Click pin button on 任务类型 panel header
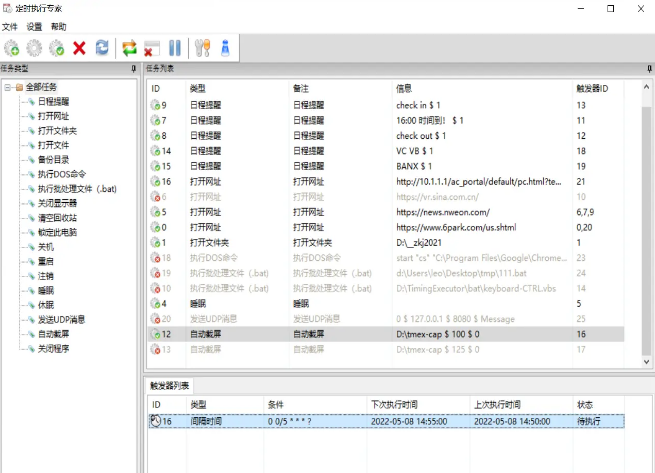This screenshot has width=655, height=473. [133, 69]
